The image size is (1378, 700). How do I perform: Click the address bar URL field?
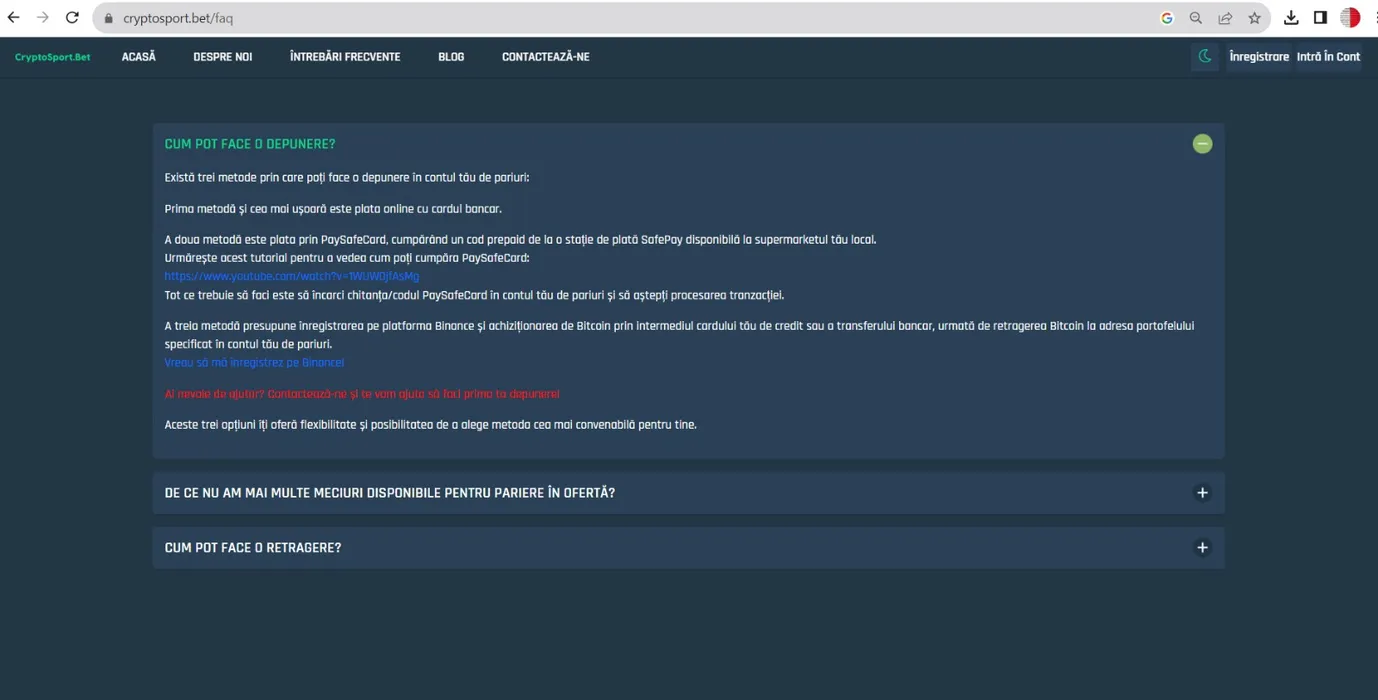(x=600, y=18)
